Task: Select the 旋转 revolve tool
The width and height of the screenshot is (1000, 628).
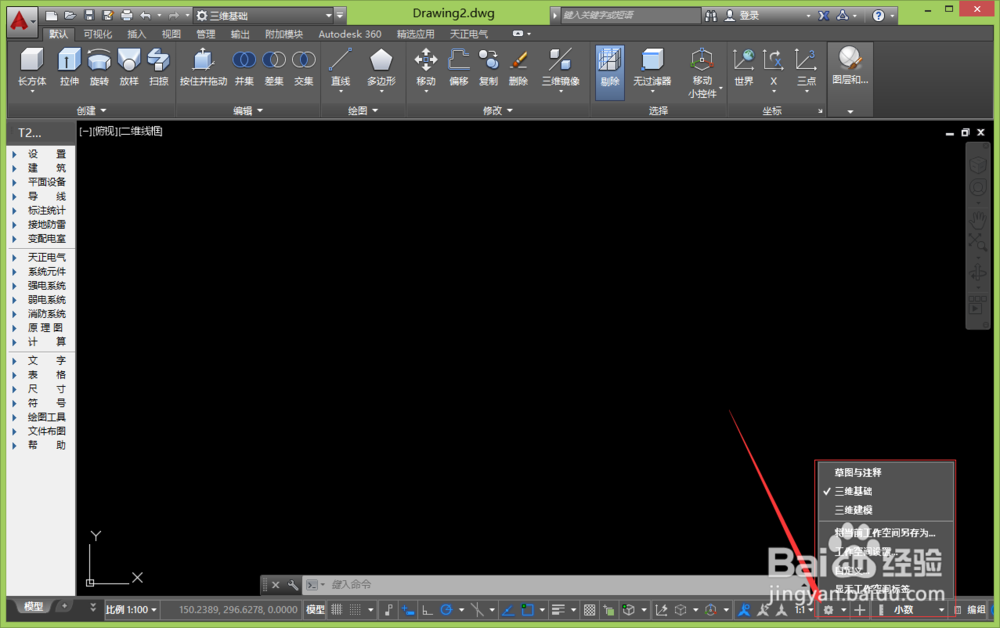Action: point(99,68)
